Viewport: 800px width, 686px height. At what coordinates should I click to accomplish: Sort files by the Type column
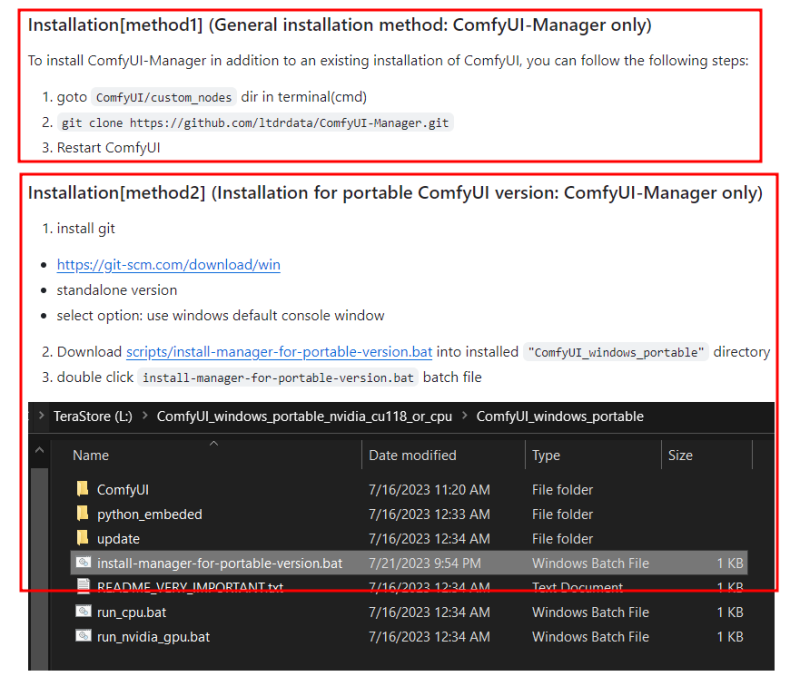tap(546, 455)
